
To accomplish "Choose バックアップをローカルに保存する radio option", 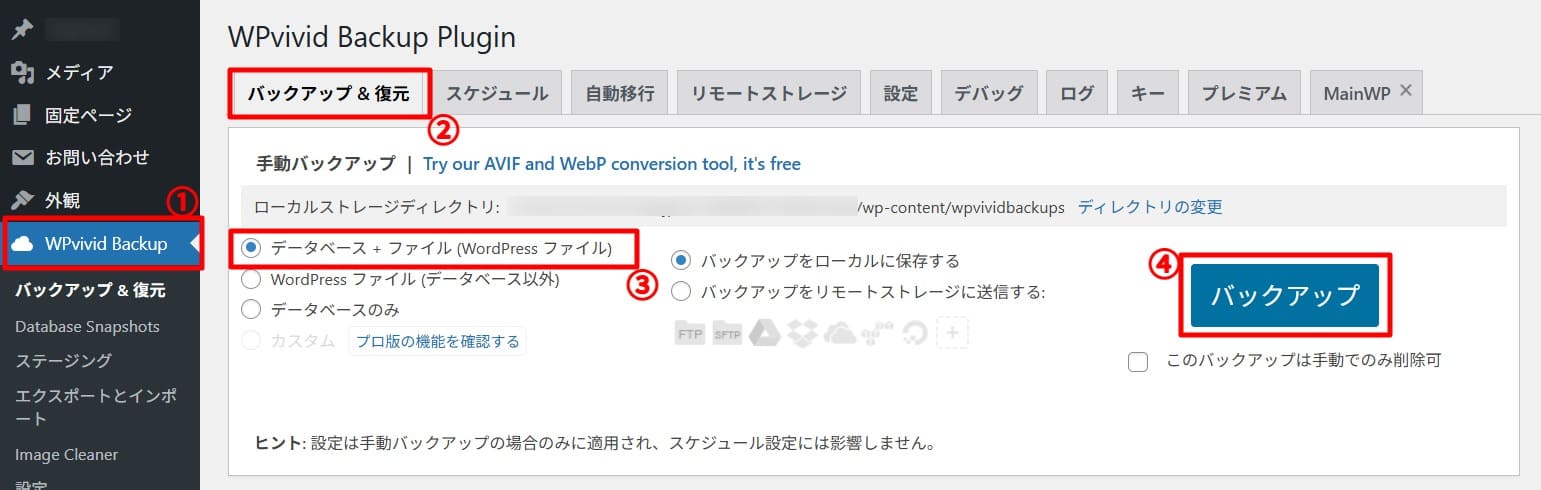I will click(x=681, y=261).
